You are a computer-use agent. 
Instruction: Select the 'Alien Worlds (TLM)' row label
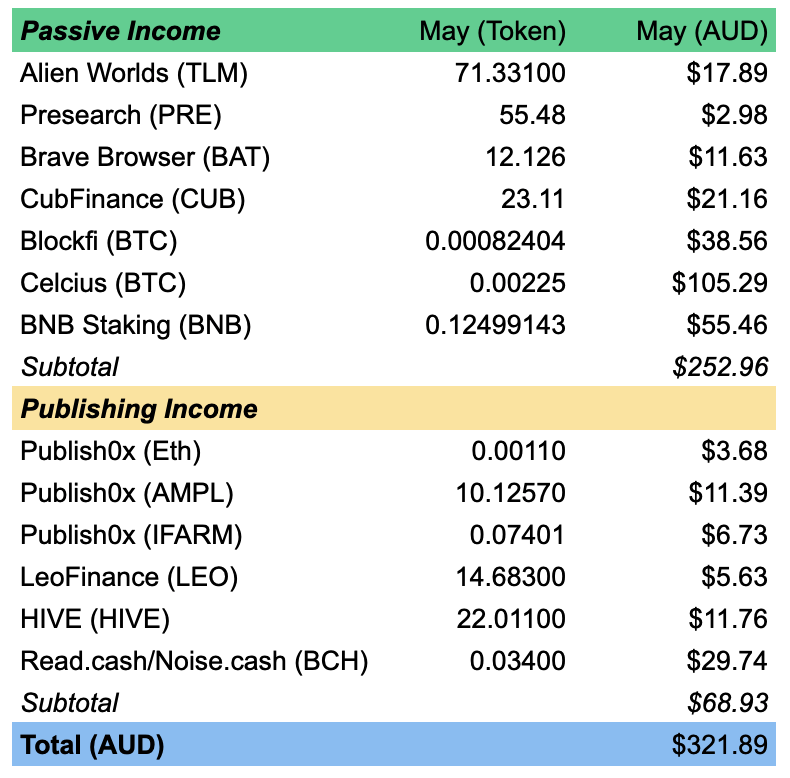point(134,73)
